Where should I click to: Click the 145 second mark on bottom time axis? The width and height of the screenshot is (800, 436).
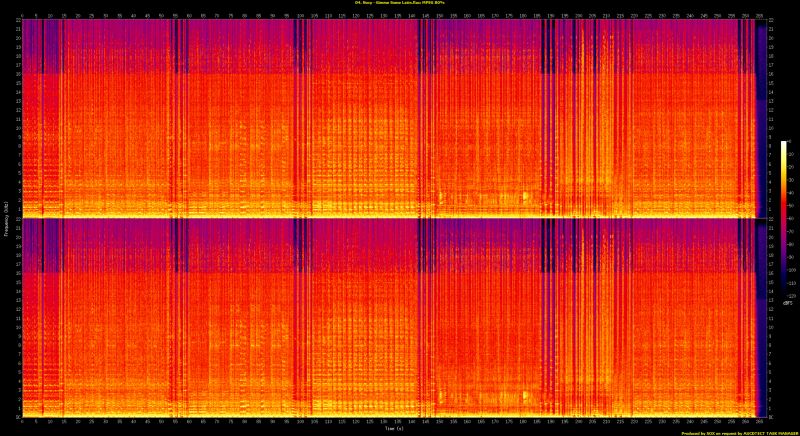[426, 422]
